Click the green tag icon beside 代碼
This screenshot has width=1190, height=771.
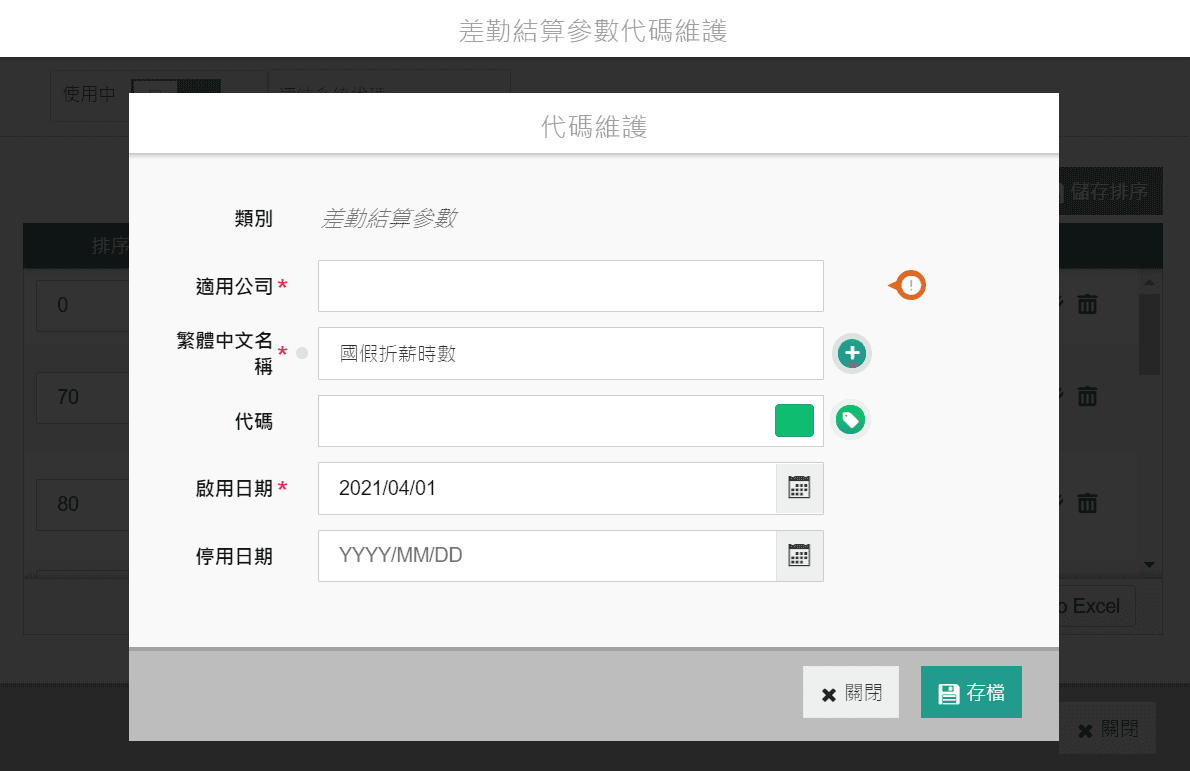coord(850,420)
